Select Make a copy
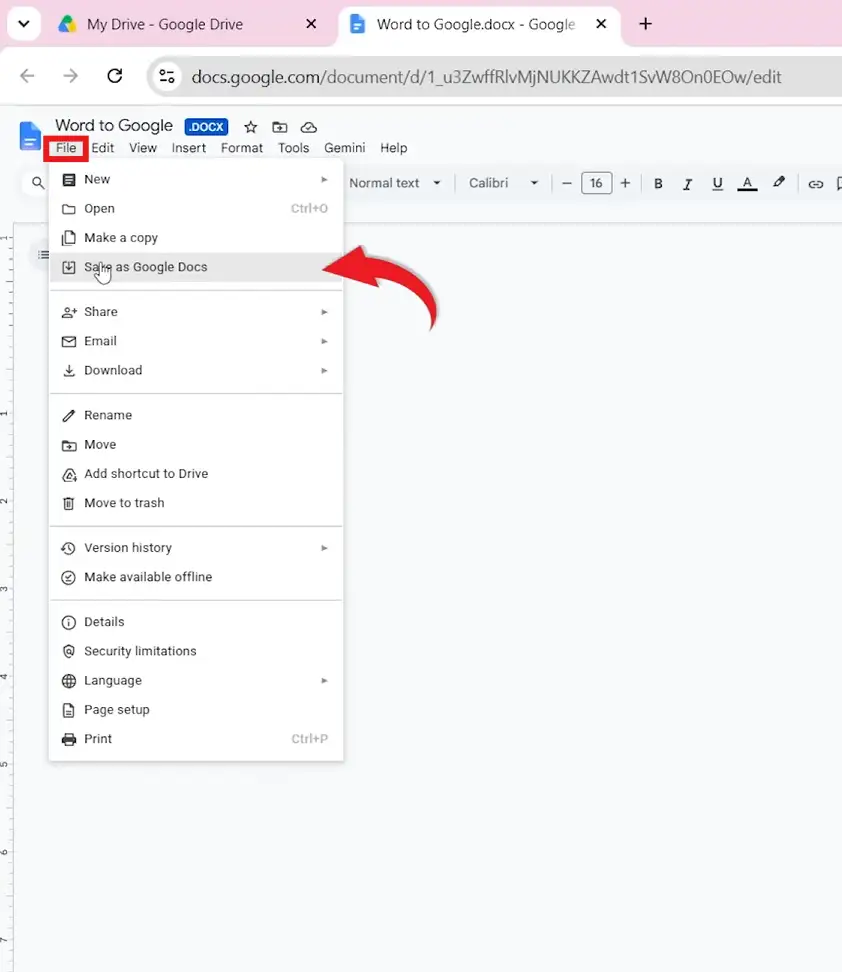Screen dimensions: 842x972 196,237
